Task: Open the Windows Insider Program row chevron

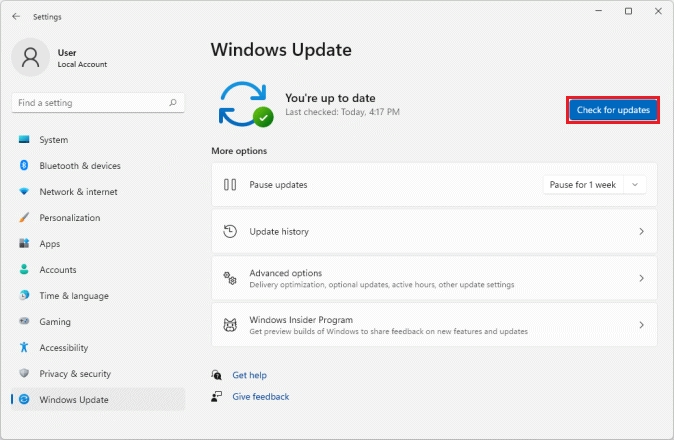Action: (x=641, y=325)
